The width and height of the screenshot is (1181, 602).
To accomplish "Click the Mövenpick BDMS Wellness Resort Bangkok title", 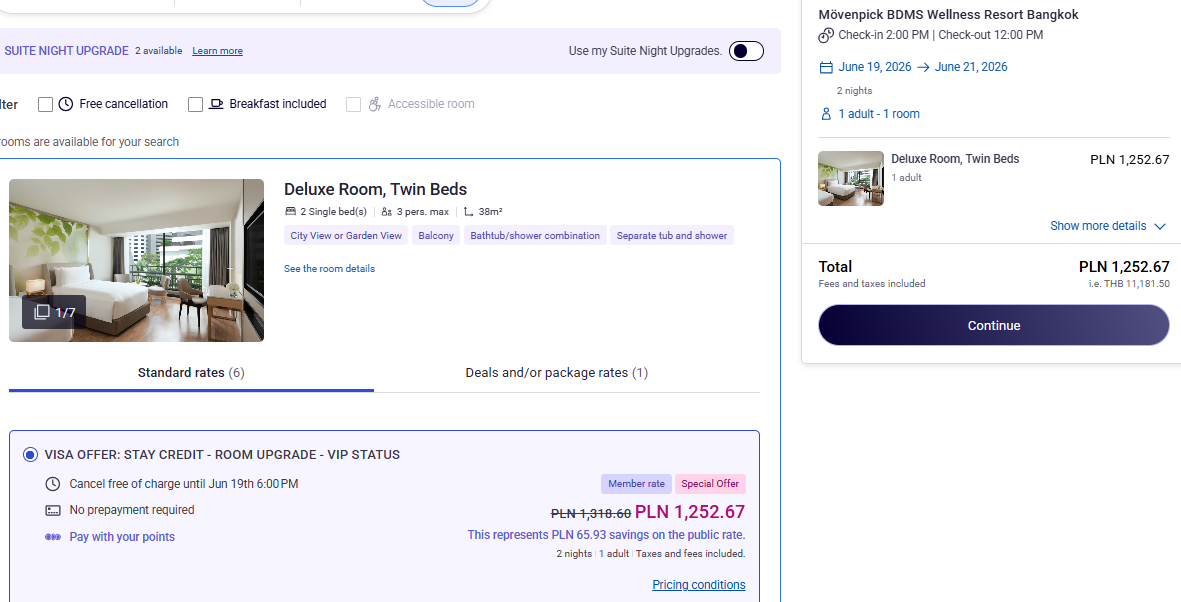I will click(x=948, y=14).
